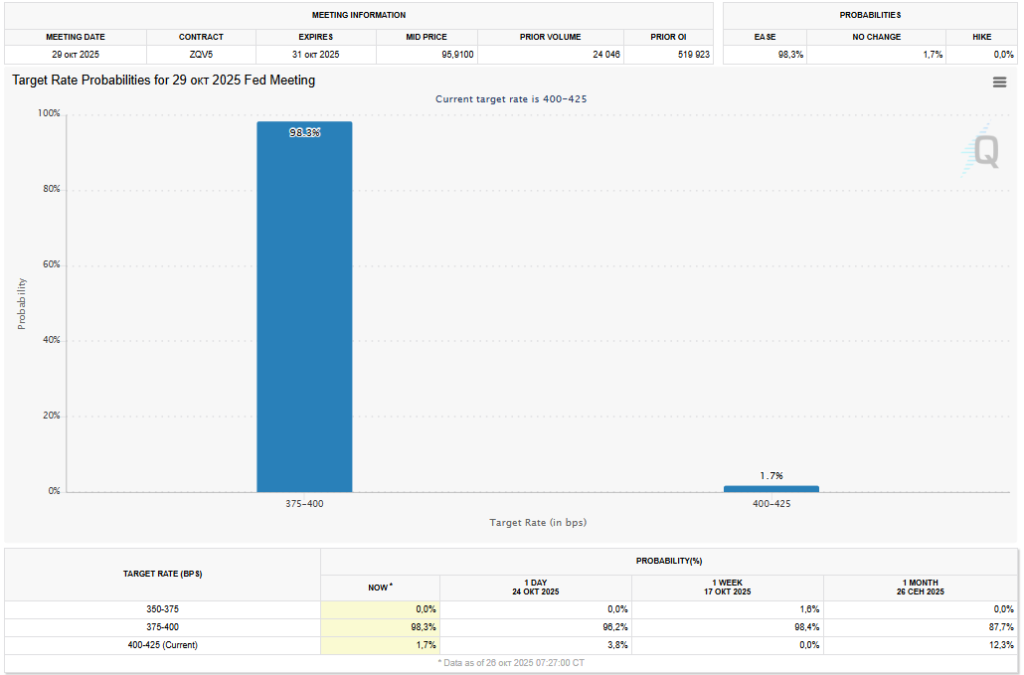This screenshot has width=1024, height=675.
Task: Click the NOW column header
Action: (x=379, y=587)
